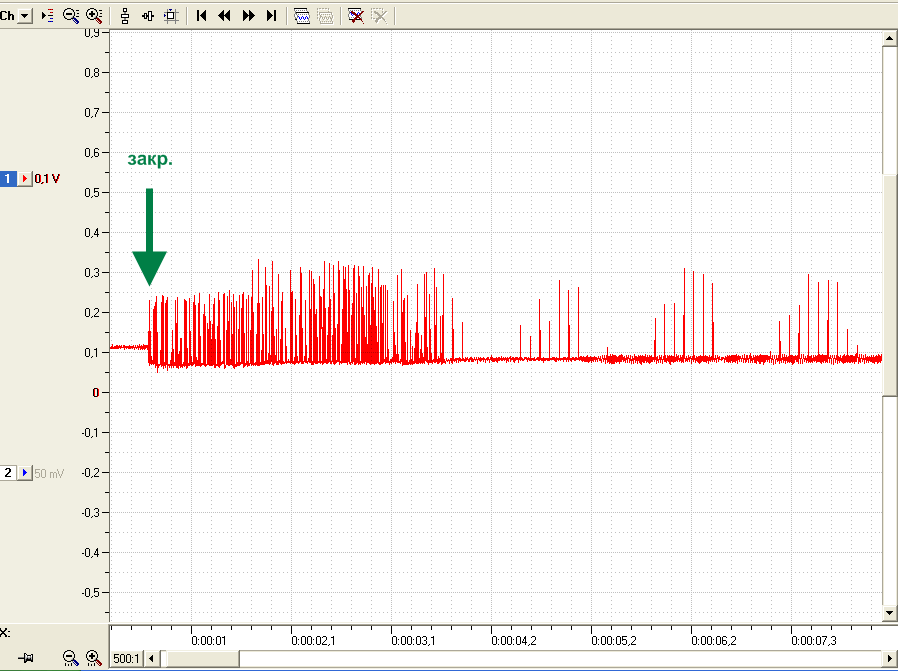
Task: Click the delete waveform icon with red X
Action: [x=356, y=16]
